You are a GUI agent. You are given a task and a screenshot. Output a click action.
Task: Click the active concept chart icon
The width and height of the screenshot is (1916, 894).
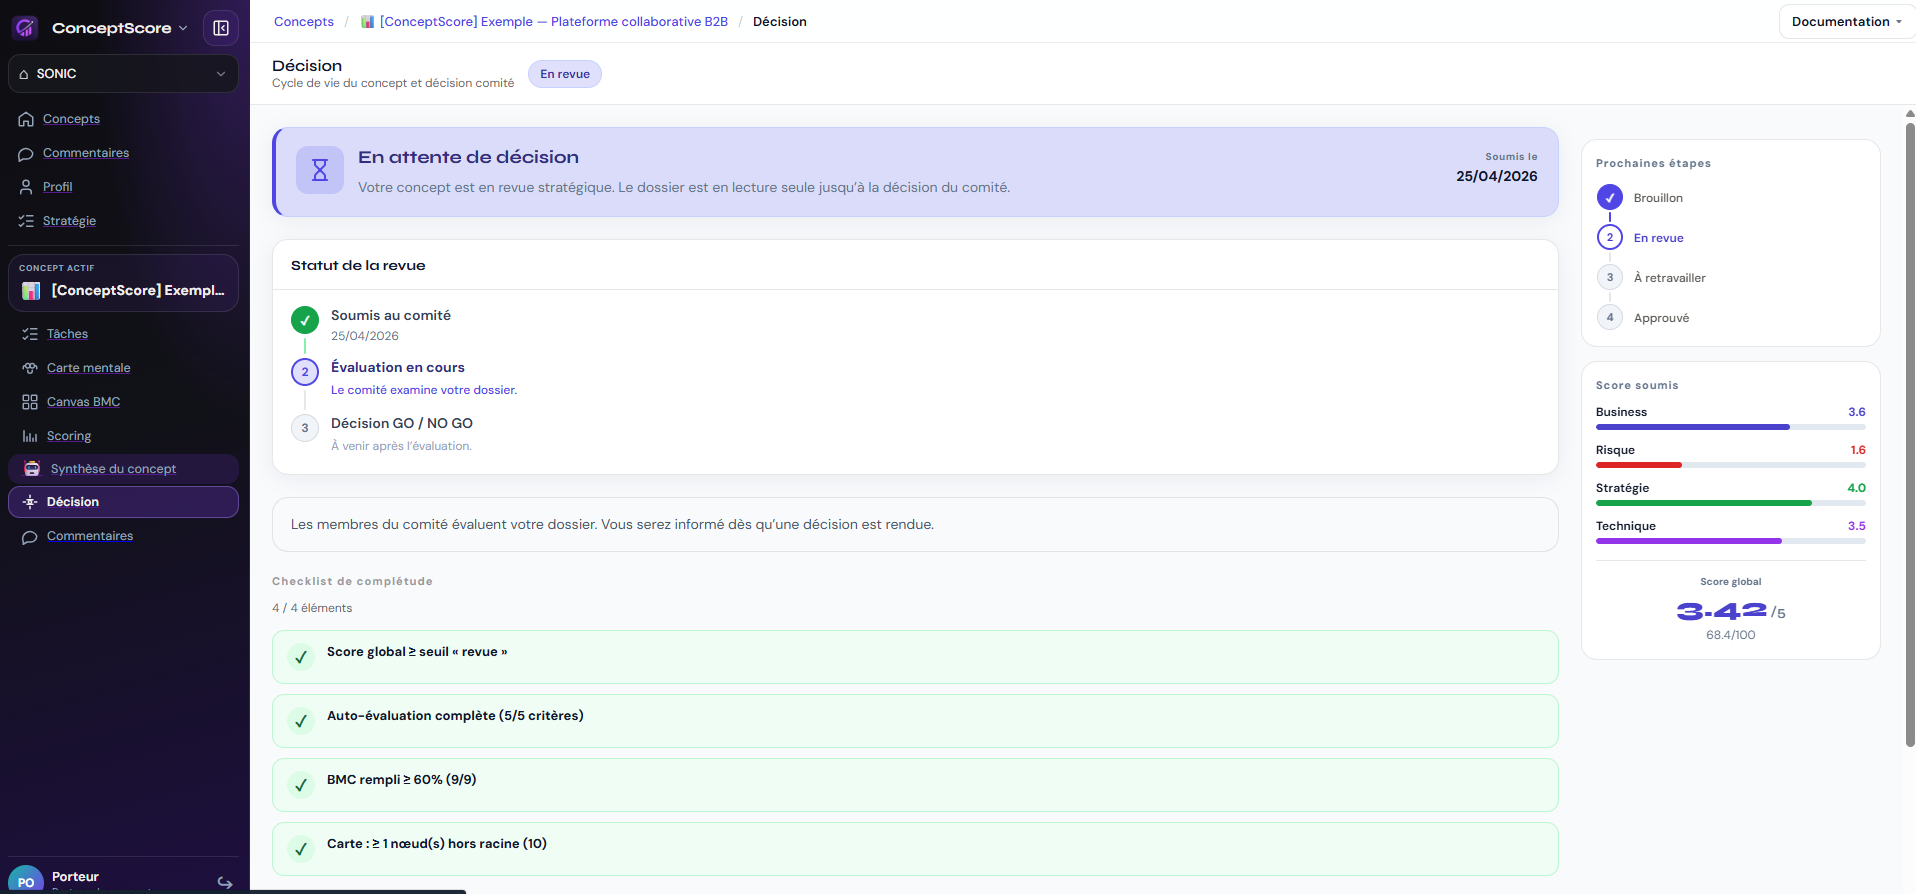pyautogui.click(x=31, y=291)
